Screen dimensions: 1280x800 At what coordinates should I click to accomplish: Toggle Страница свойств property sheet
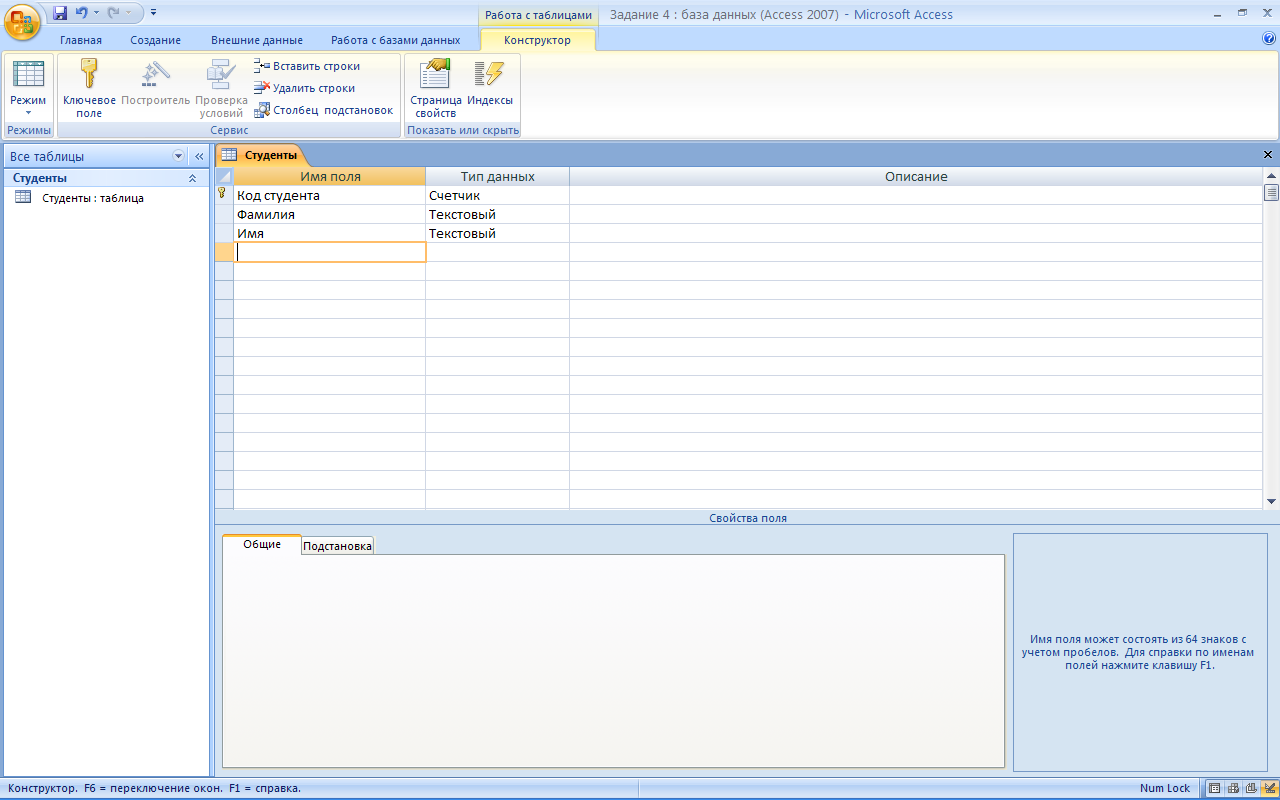[435, 88]
